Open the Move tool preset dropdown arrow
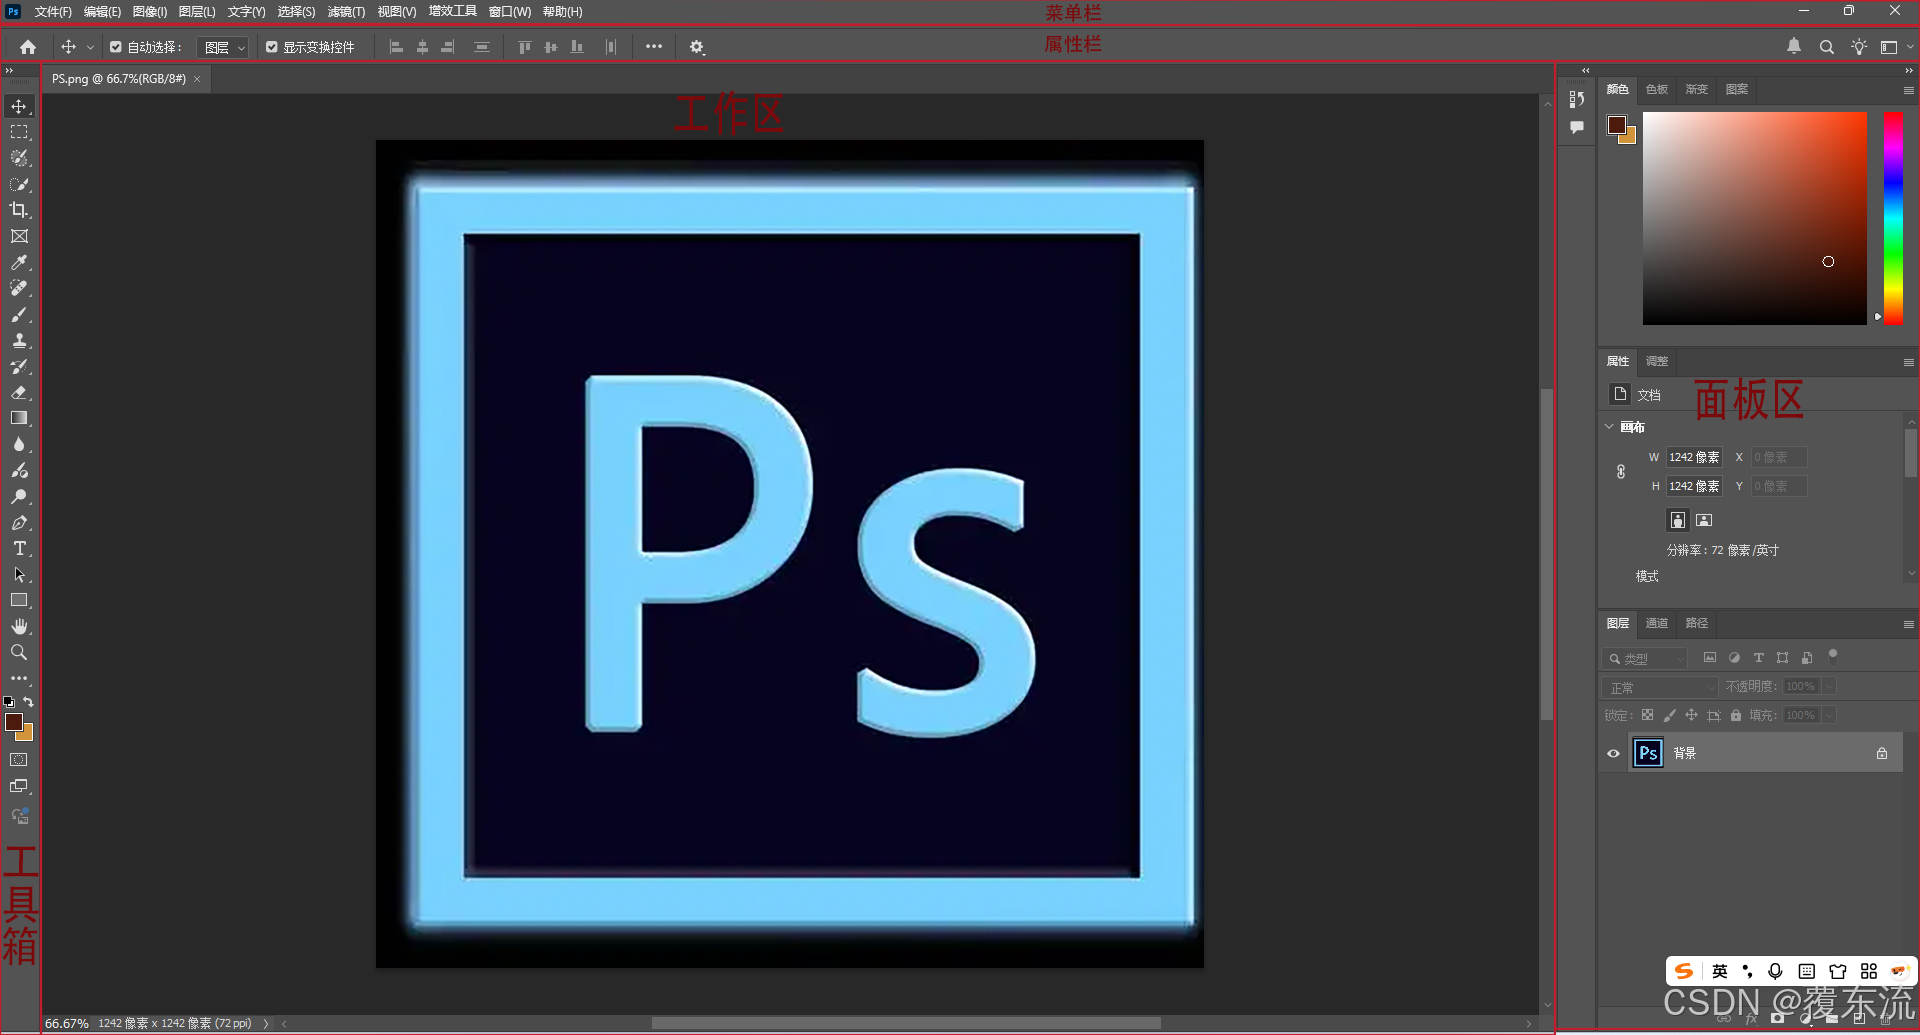This screenshot has width=1920, height=1035. [90, 47]
